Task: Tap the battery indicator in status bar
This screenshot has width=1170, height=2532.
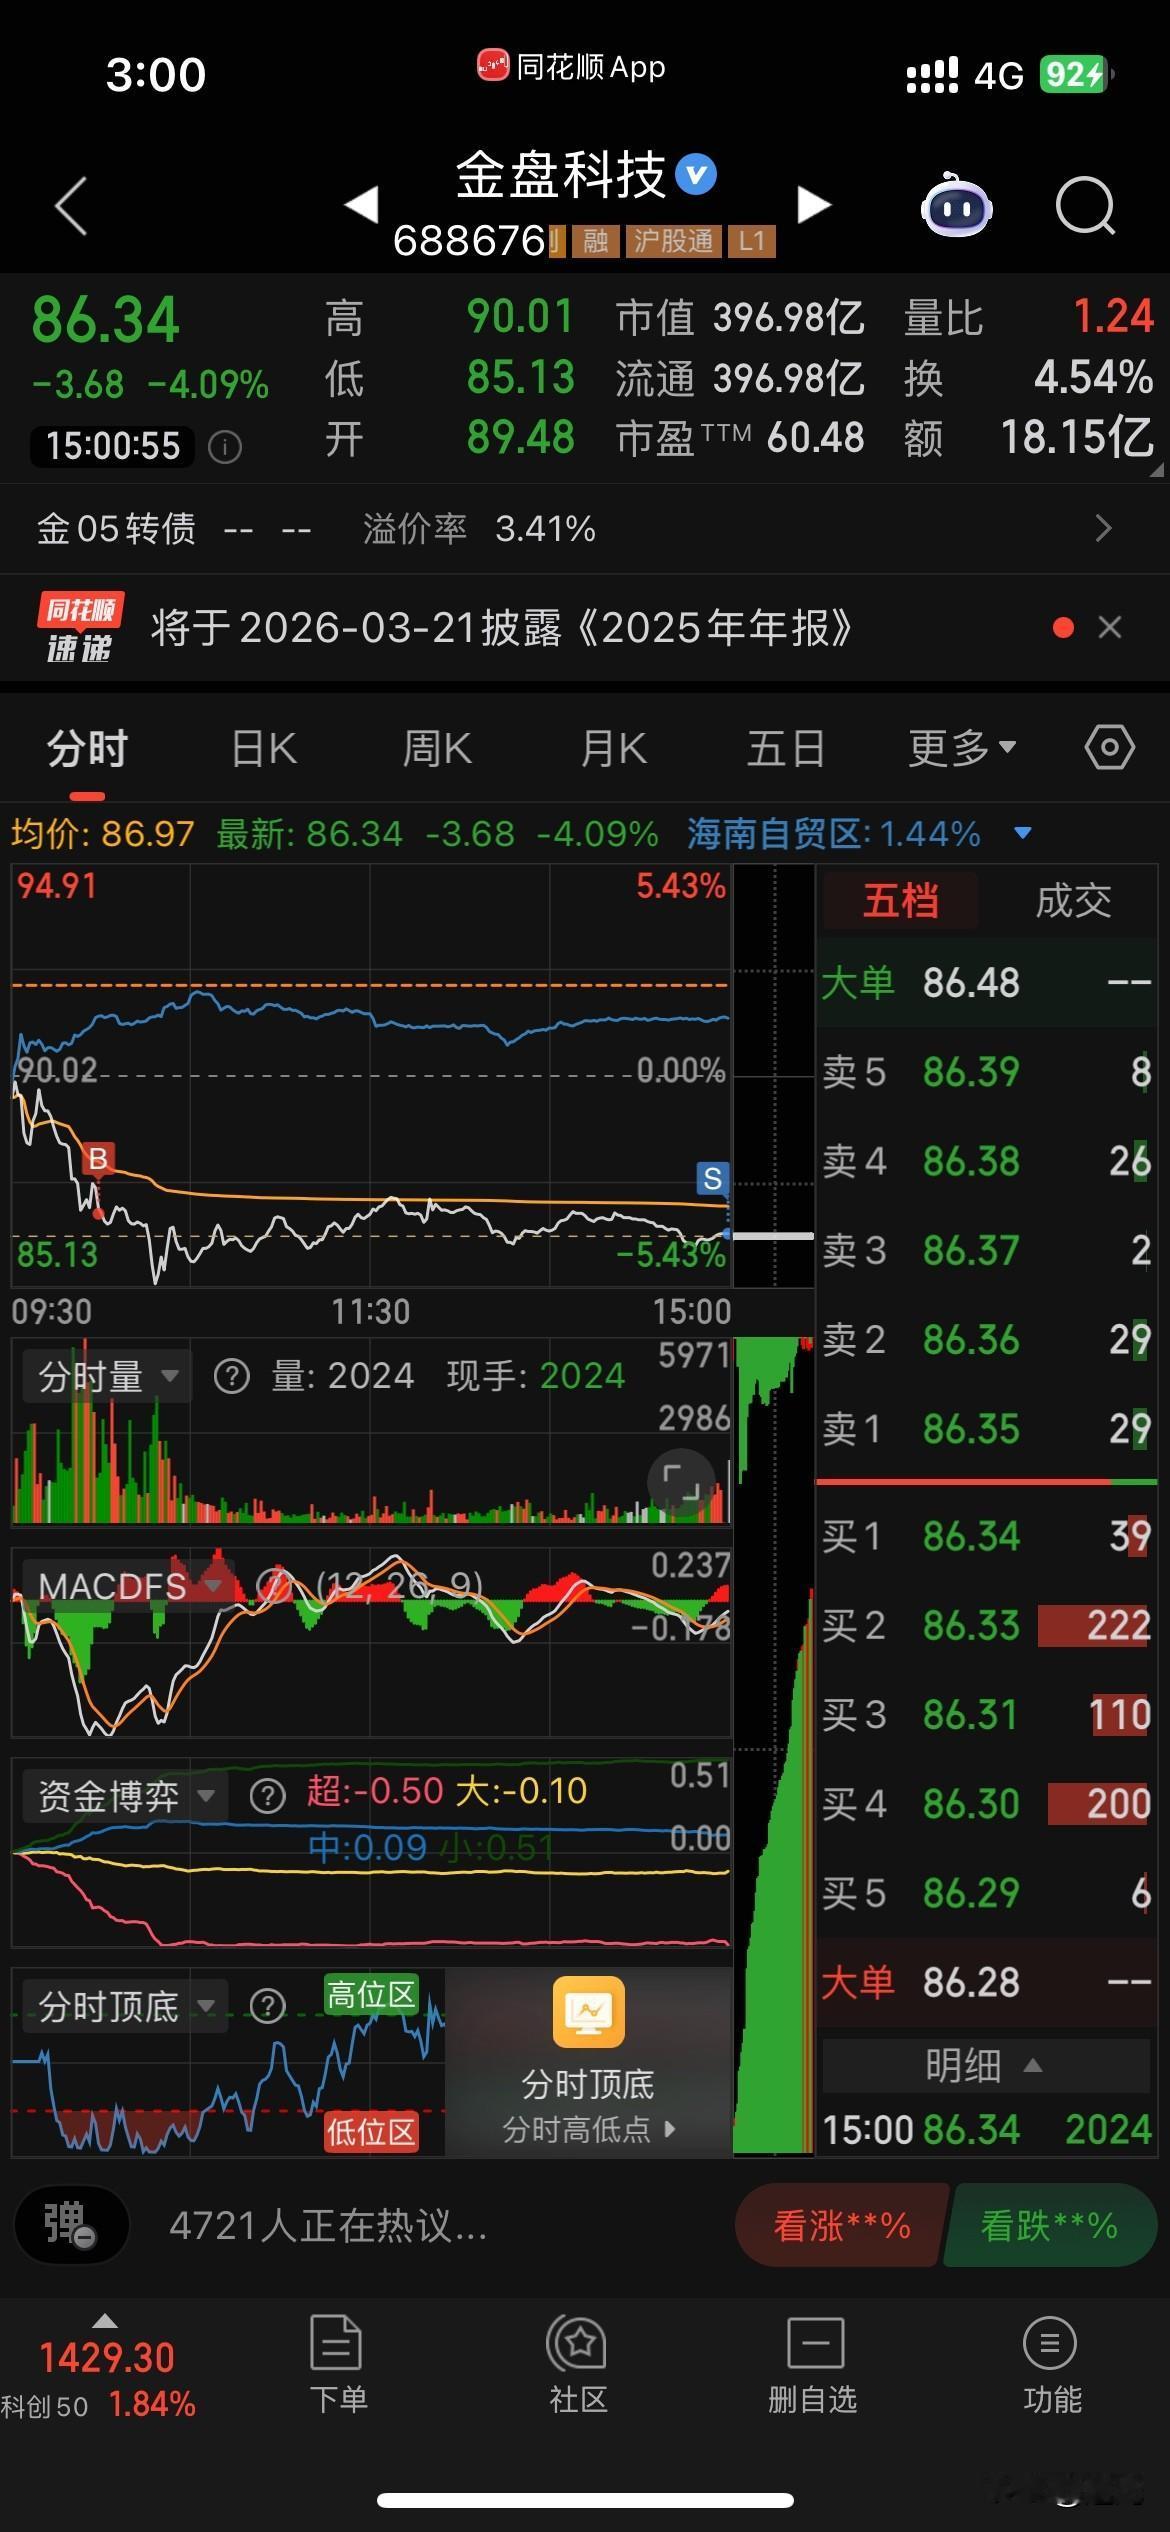Action: [x=1076, y=74]
